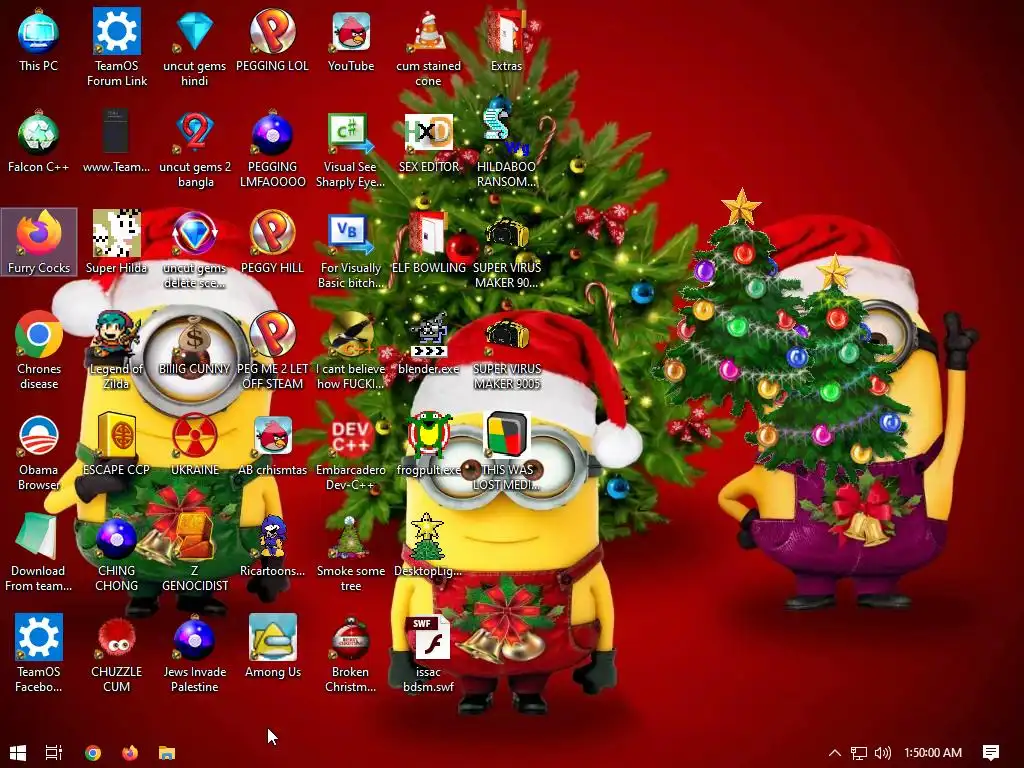Image resolution: width=1024 pixels, height=768 pixels.
Task: Open Task View on the taskbar
Action: click(54, 753)
